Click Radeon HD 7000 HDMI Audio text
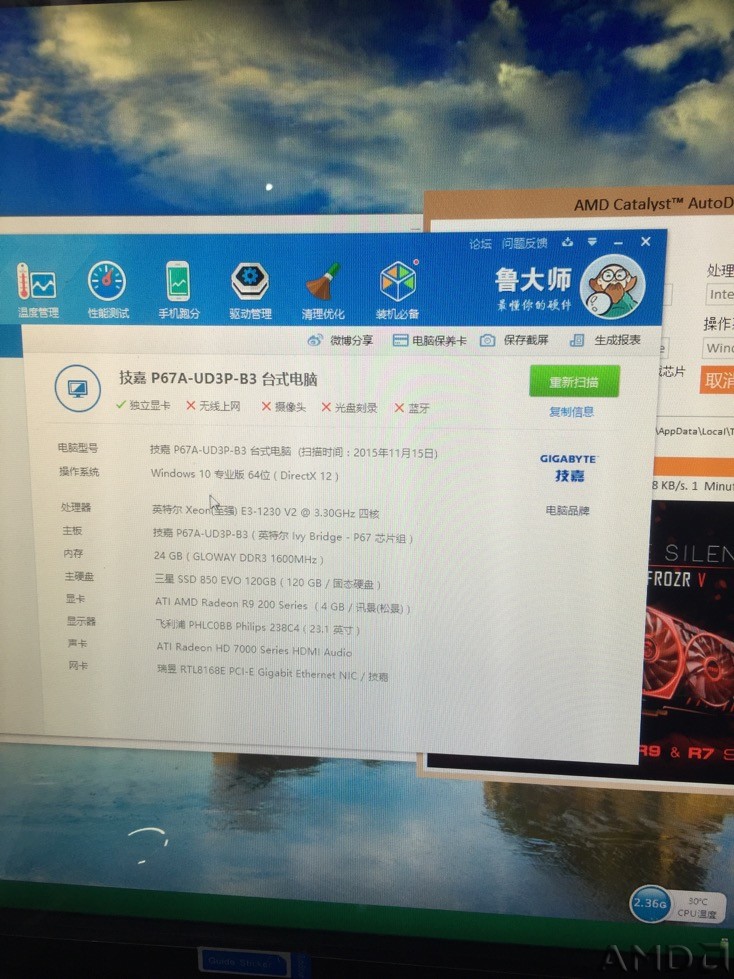734x979 pixels. (x=254, y=649)
